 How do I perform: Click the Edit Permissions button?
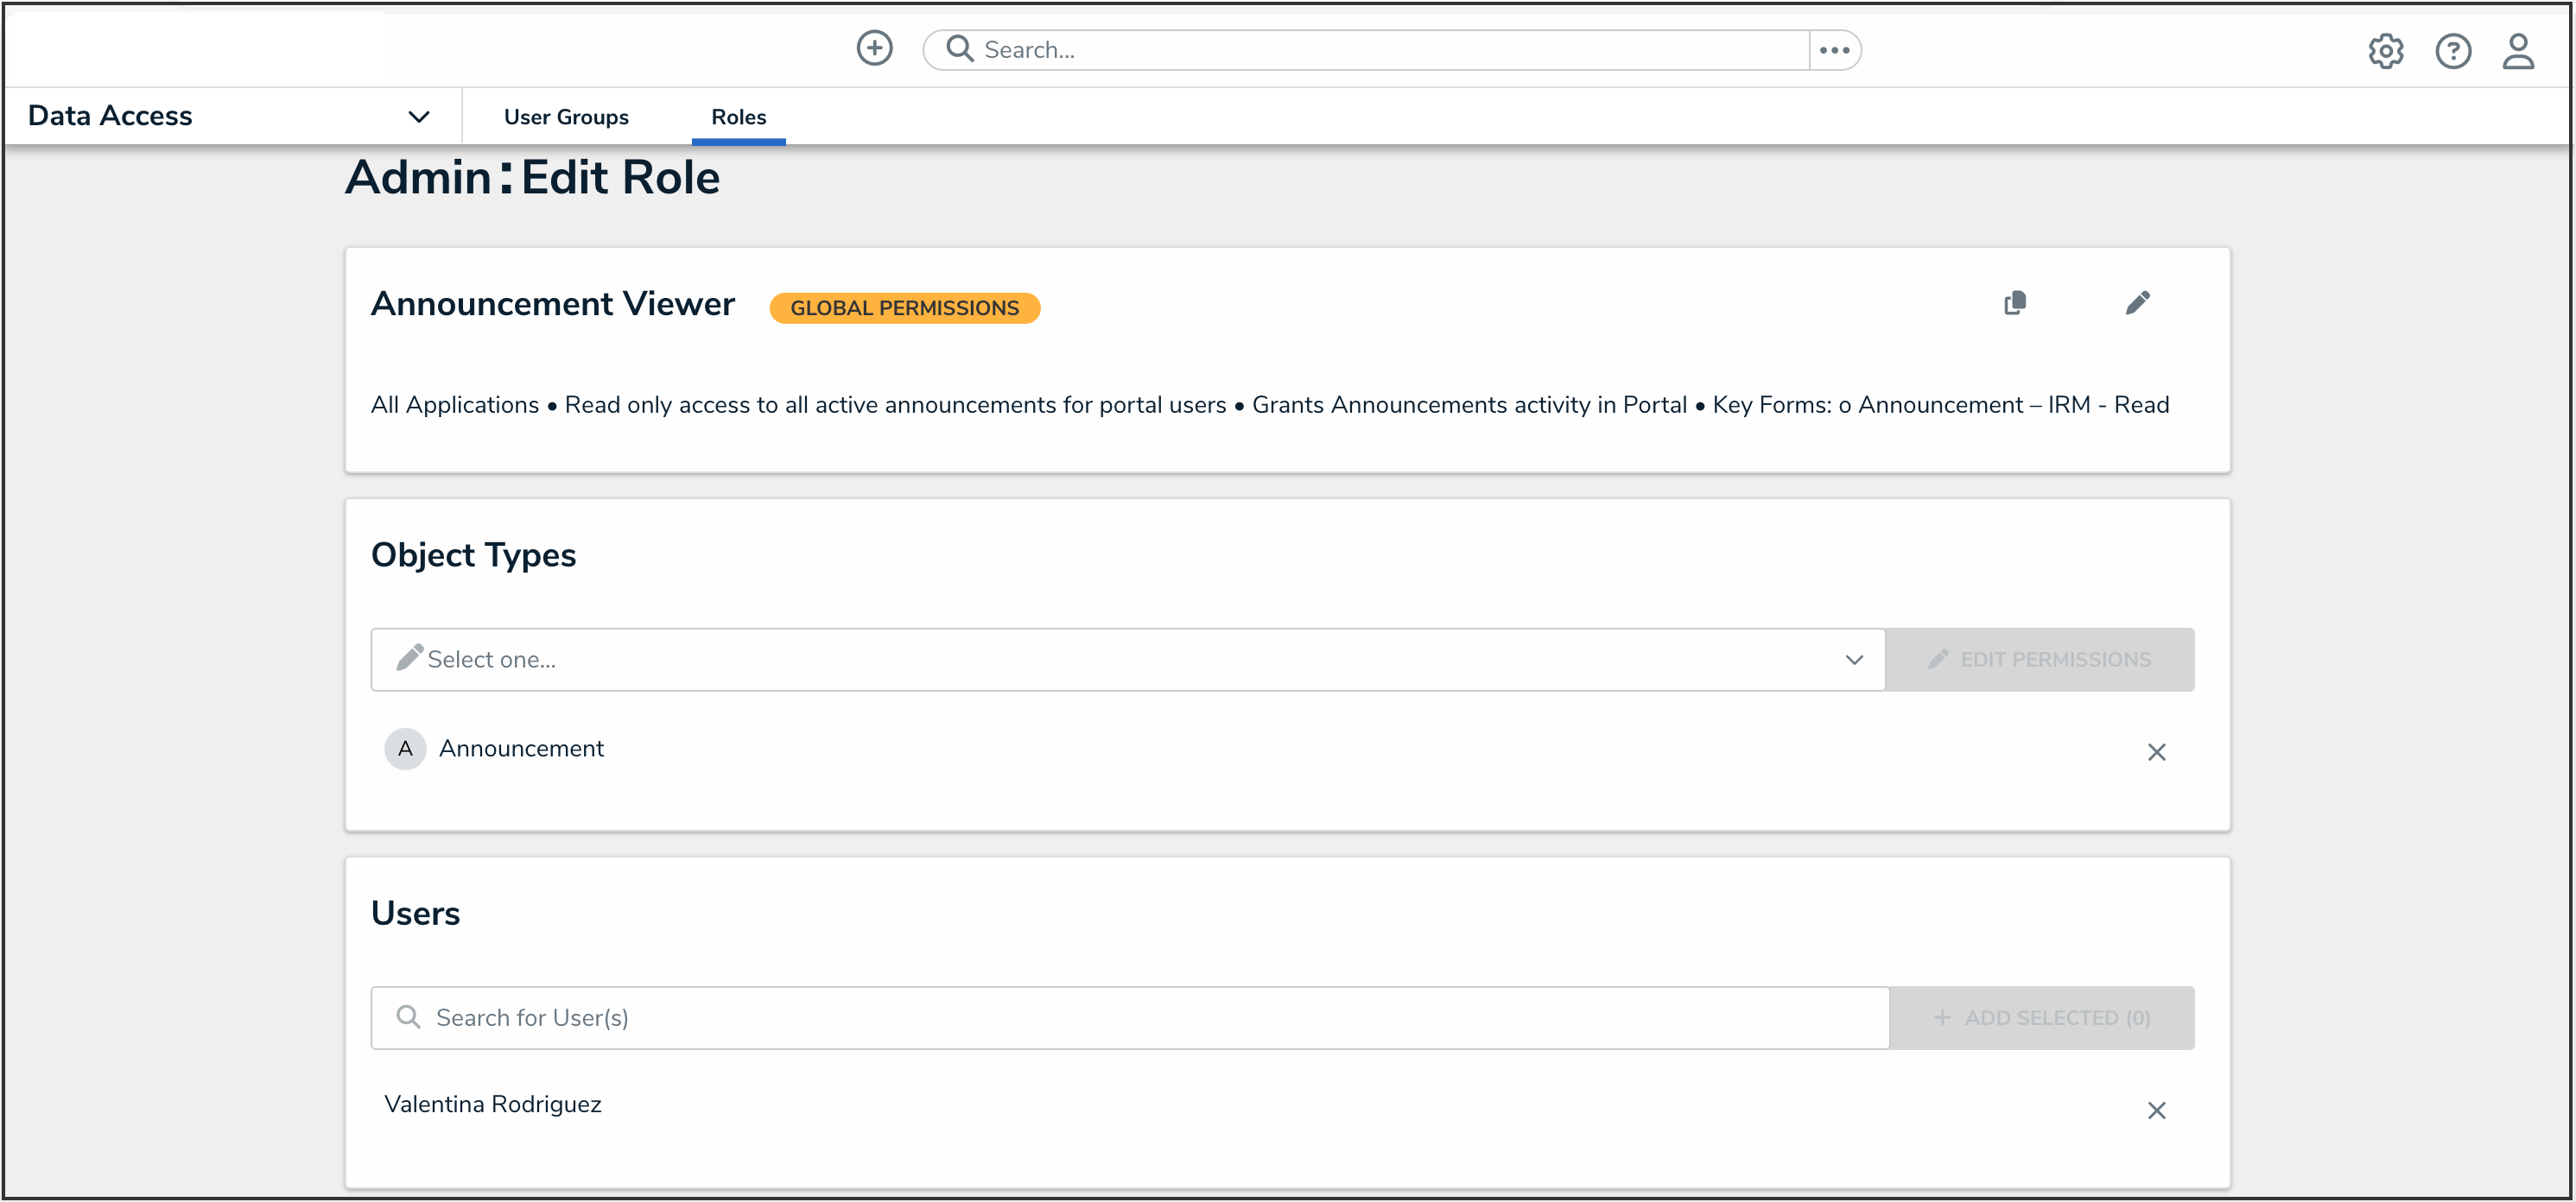point(2039,659)
